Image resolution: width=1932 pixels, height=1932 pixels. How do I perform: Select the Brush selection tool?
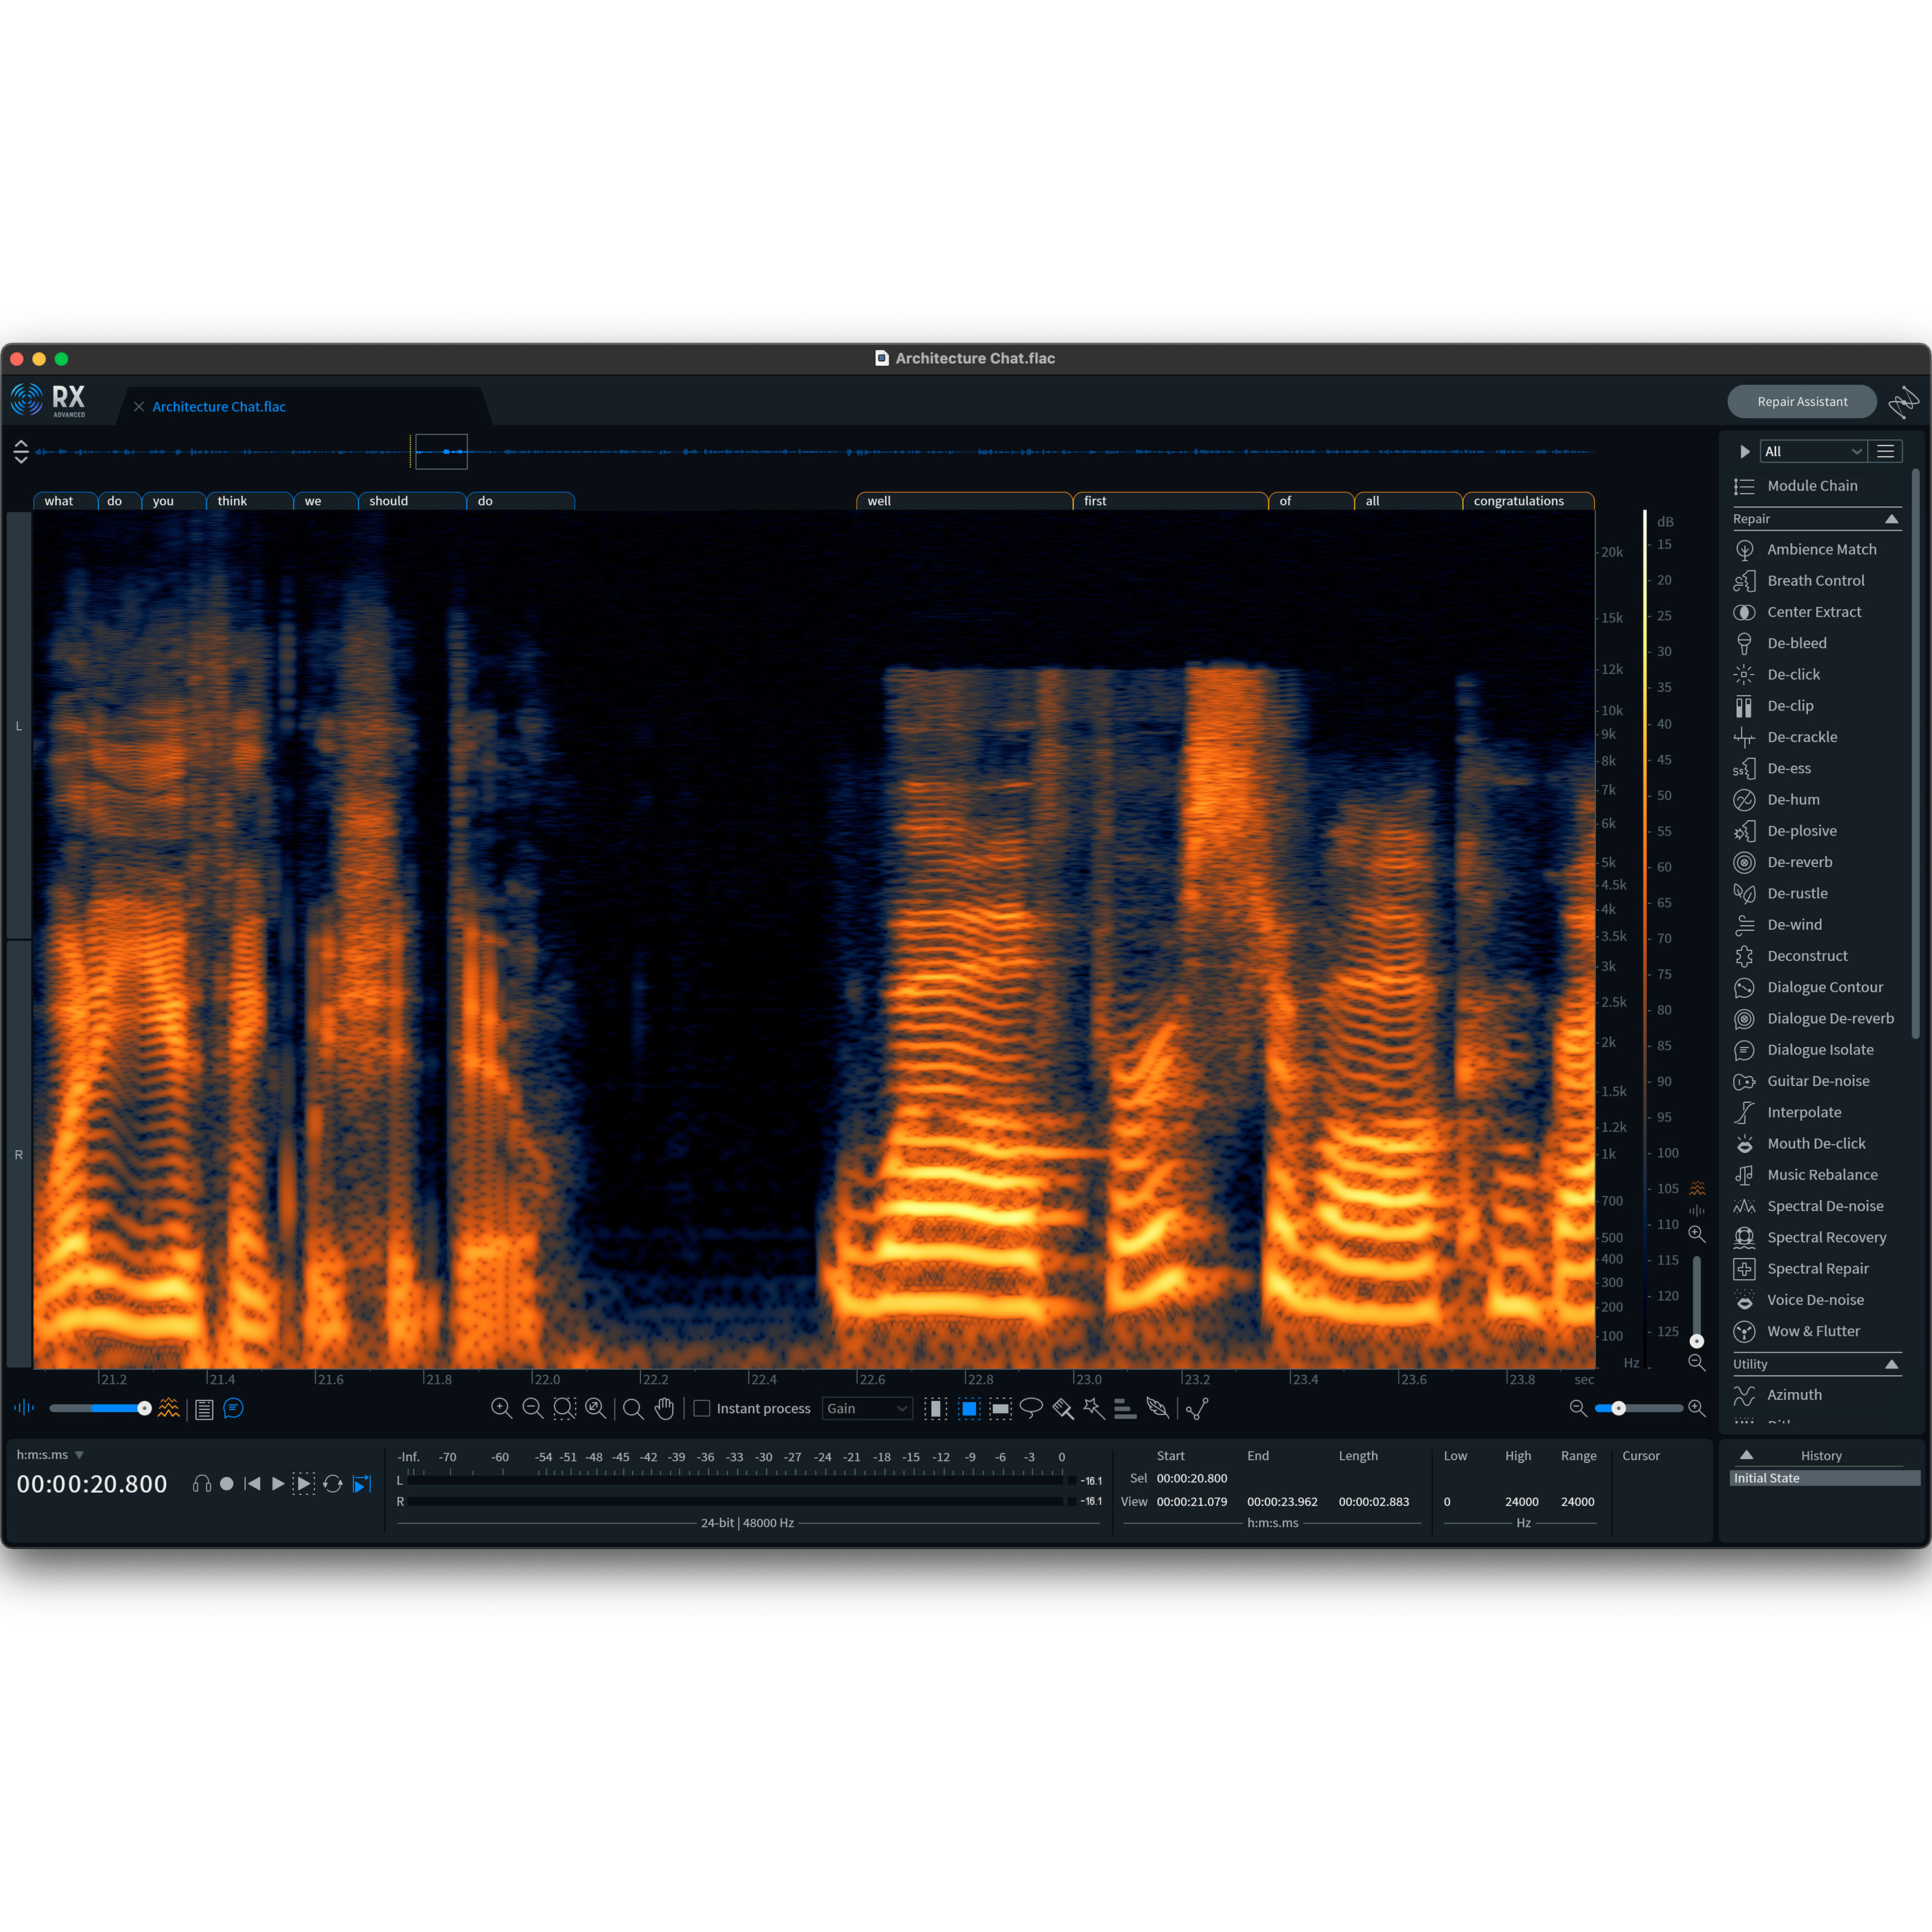pyautogui.click(x=1062, y=1408)
